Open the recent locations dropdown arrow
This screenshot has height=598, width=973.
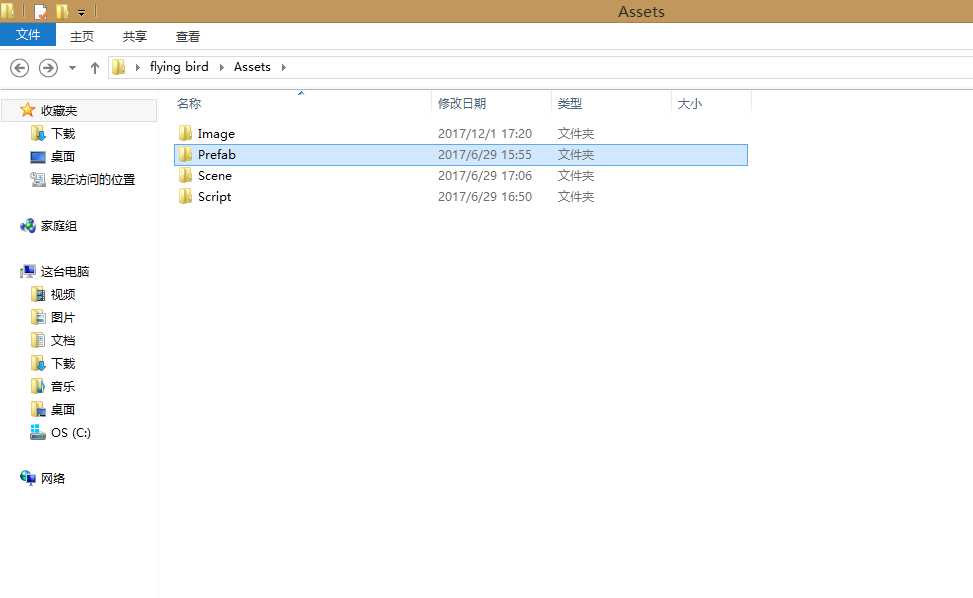coord(72,68)
